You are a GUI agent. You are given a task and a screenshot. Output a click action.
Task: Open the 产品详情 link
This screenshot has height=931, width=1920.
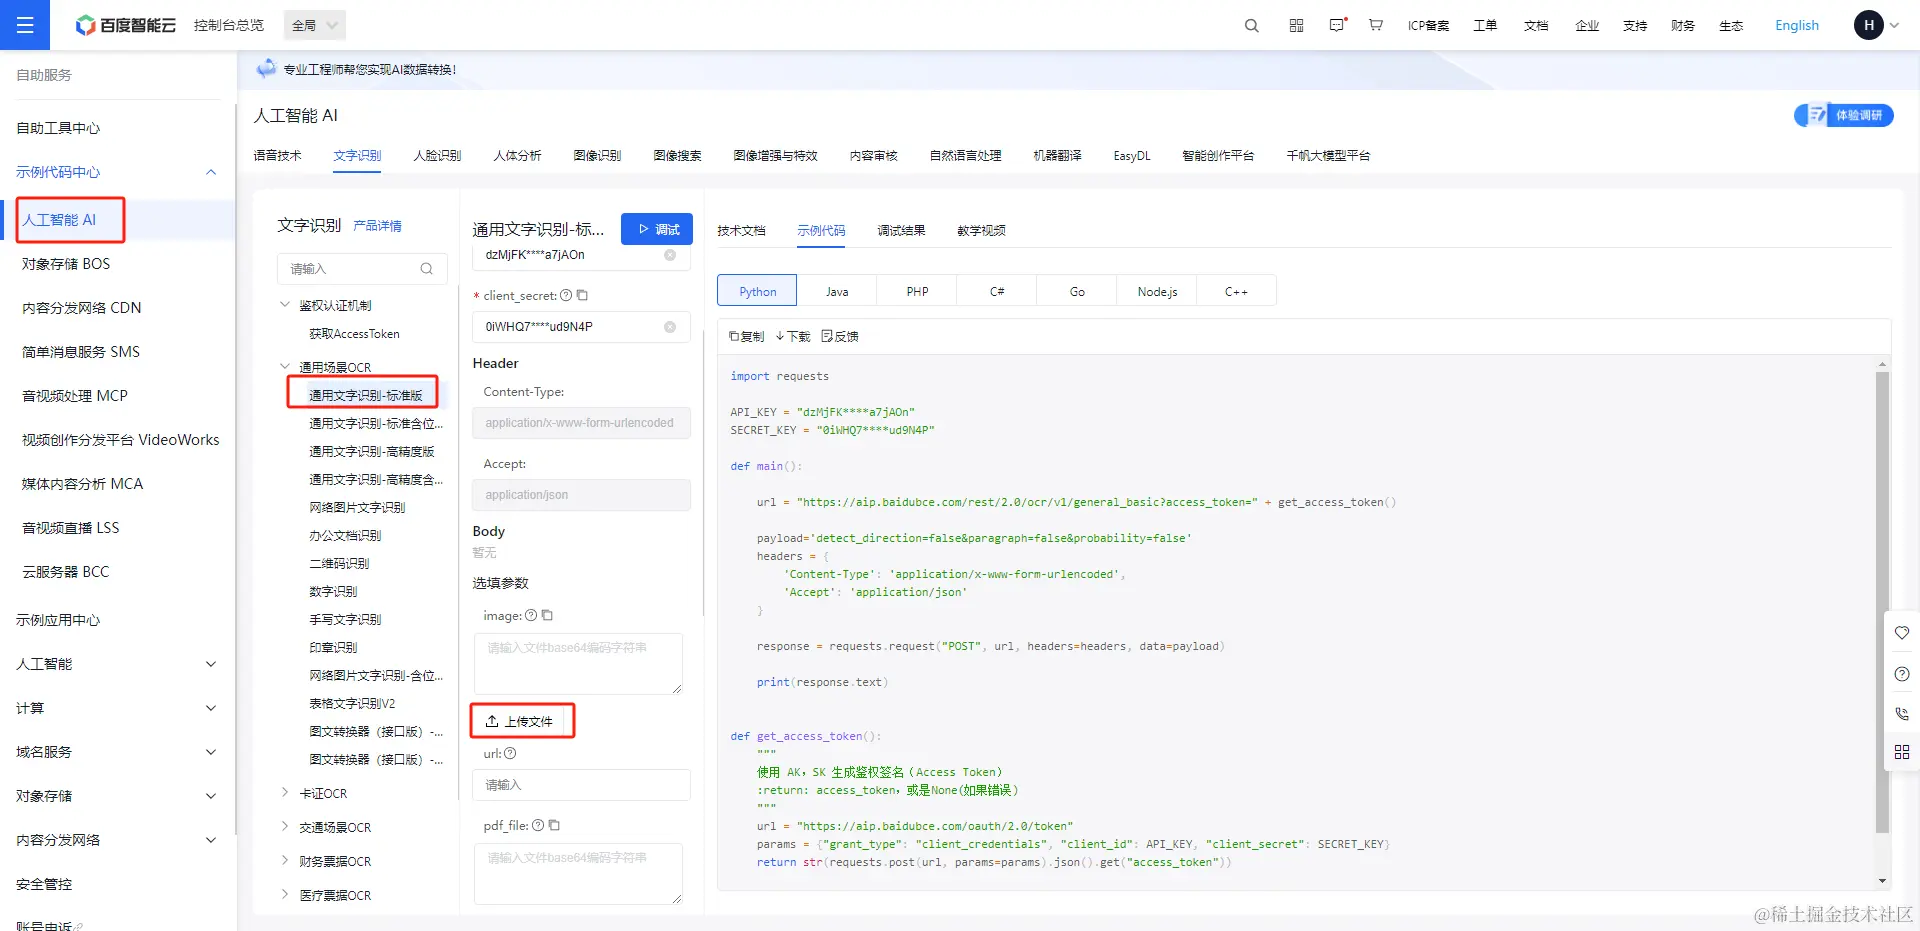pos(377,226)
